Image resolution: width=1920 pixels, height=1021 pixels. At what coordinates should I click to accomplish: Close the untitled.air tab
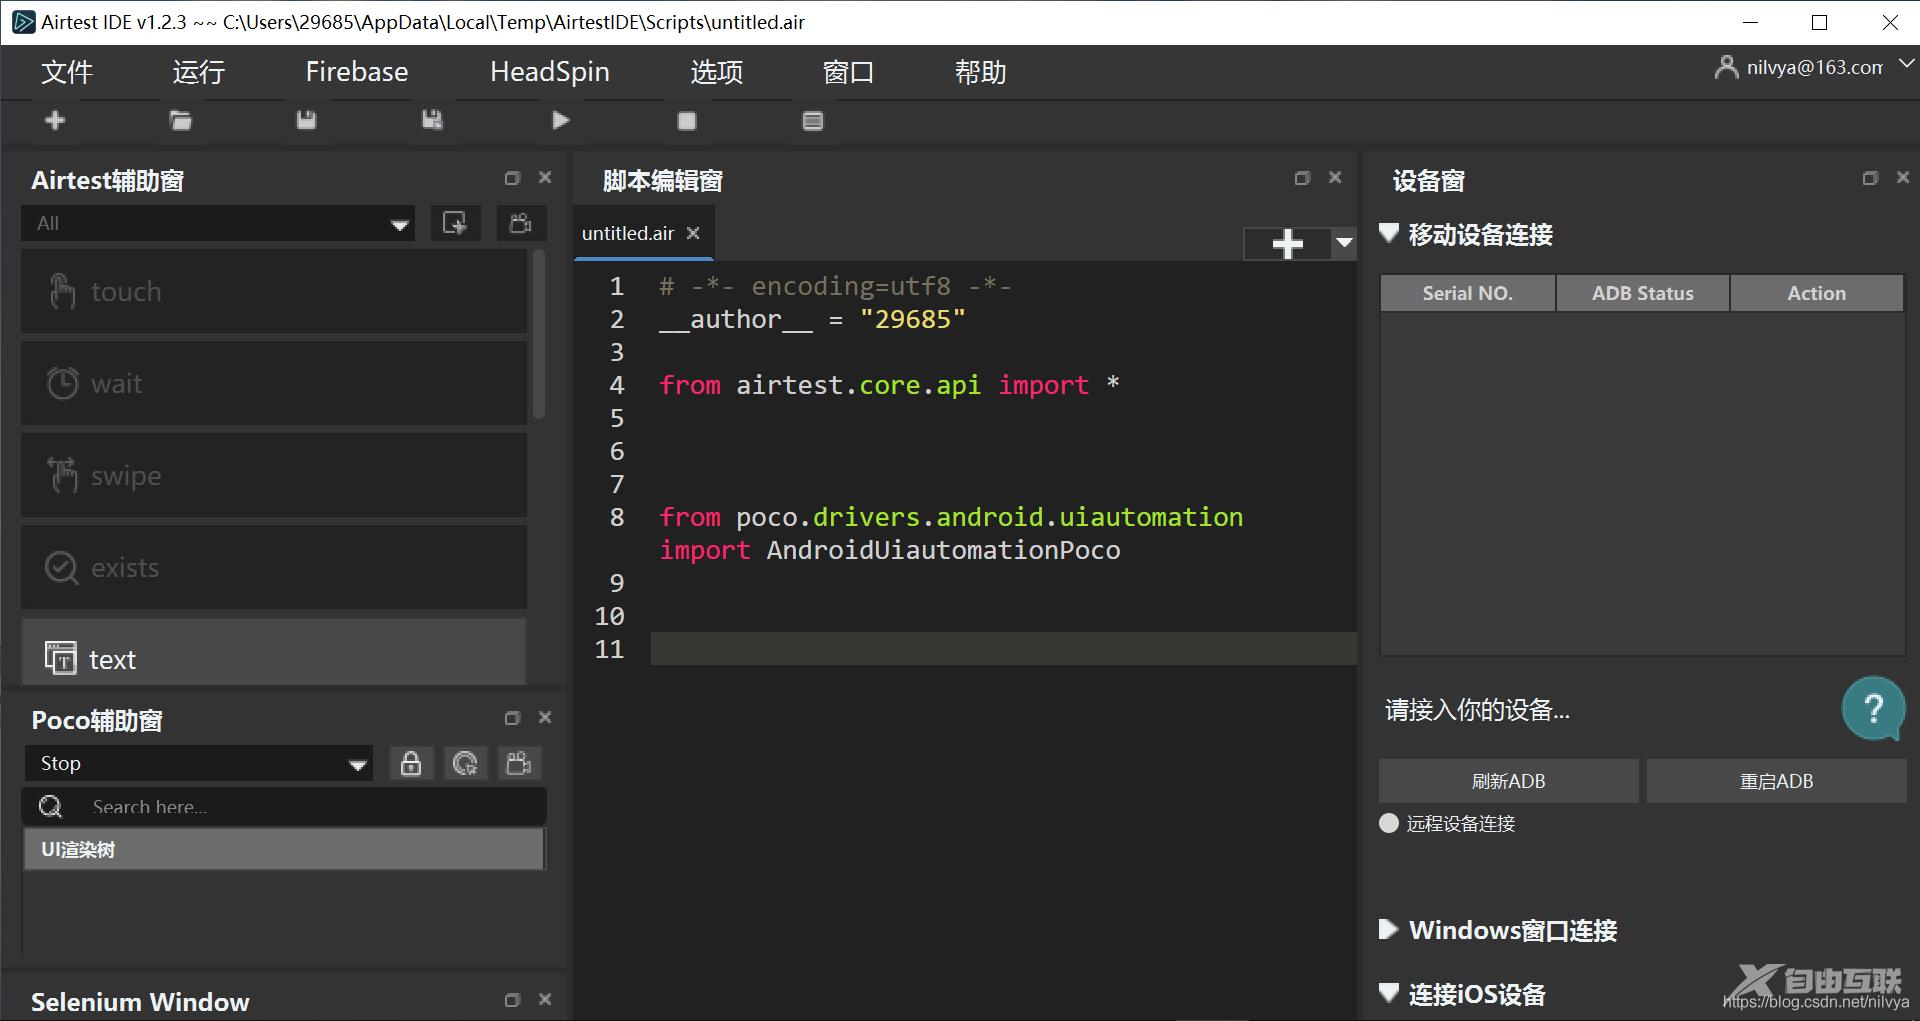point(693,233)
